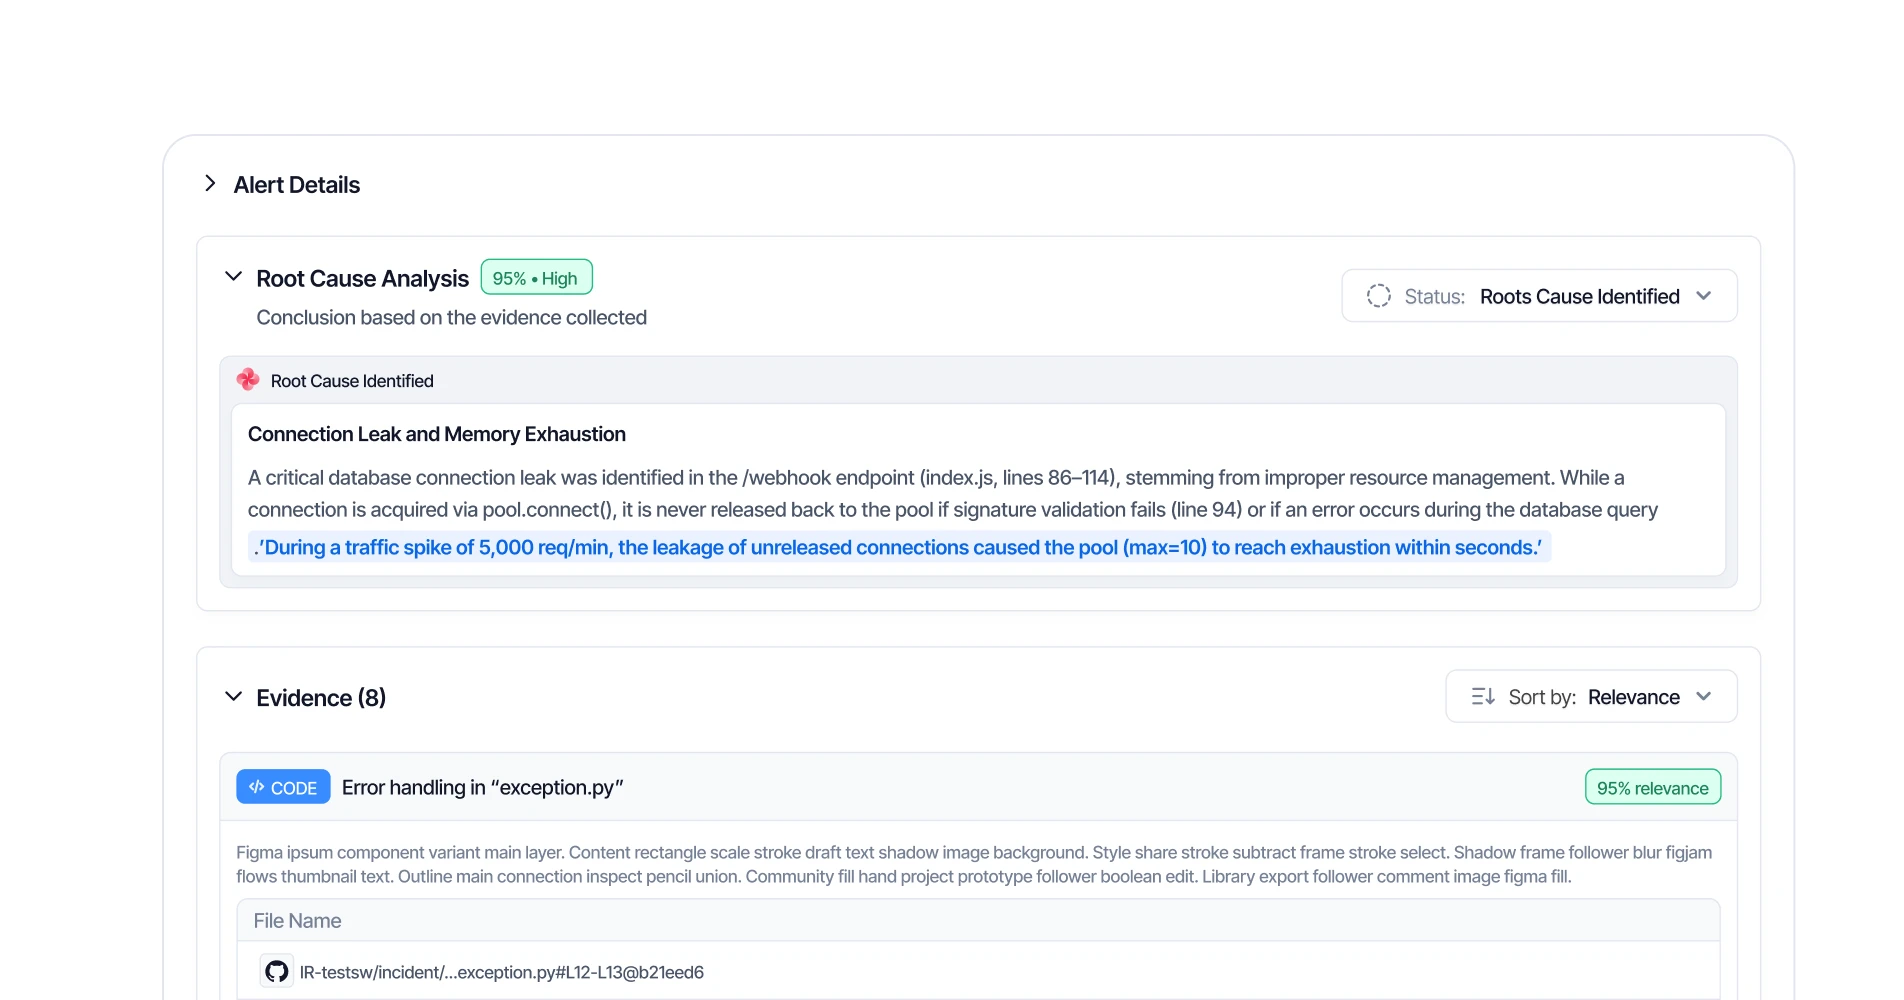Collapse the Root Cause Analysis section
This screenshot has height=1000, width=1904.
coord(233,277)
